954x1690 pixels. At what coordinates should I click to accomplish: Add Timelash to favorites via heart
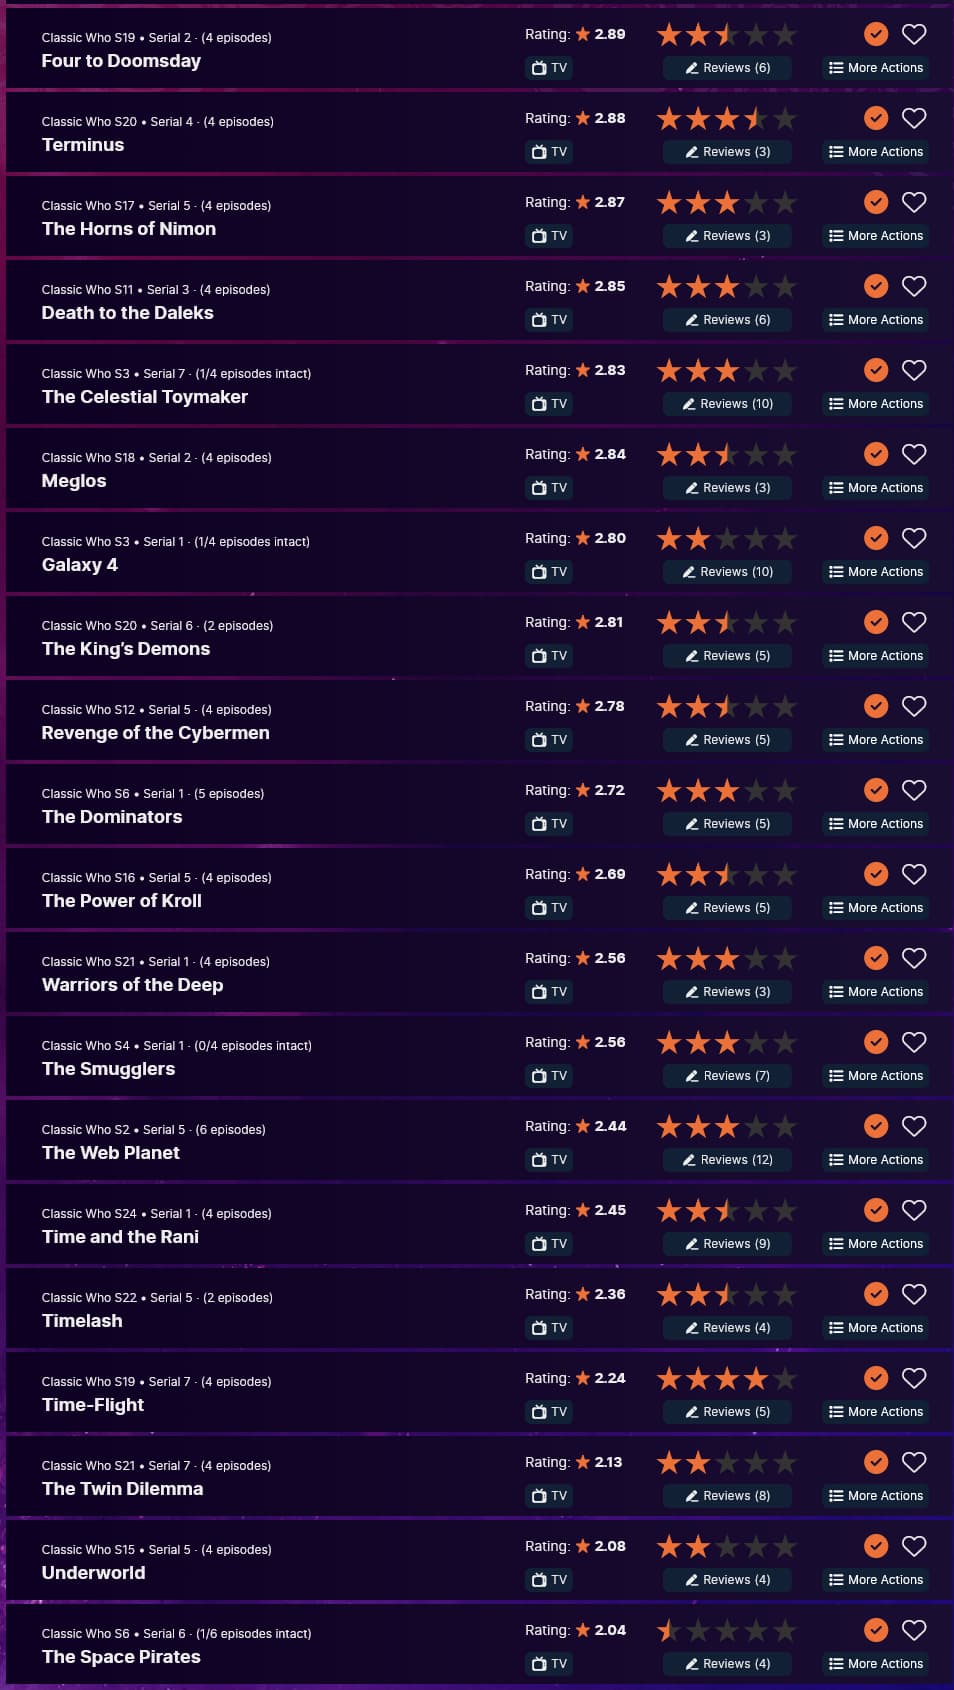click(x=914, y=1294)
